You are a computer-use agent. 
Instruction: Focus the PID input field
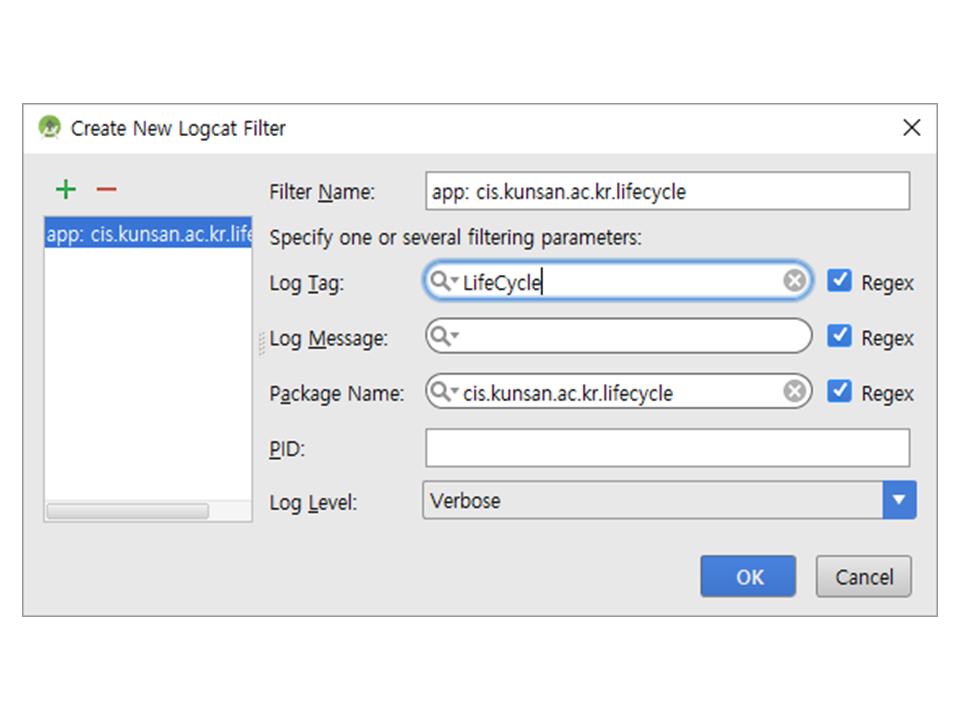point(667,448)
